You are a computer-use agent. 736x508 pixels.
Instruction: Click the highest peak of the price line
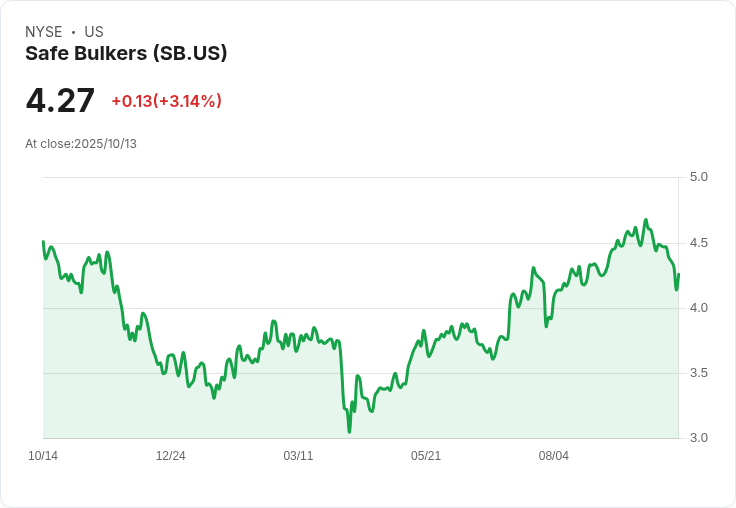coord(645,220)
